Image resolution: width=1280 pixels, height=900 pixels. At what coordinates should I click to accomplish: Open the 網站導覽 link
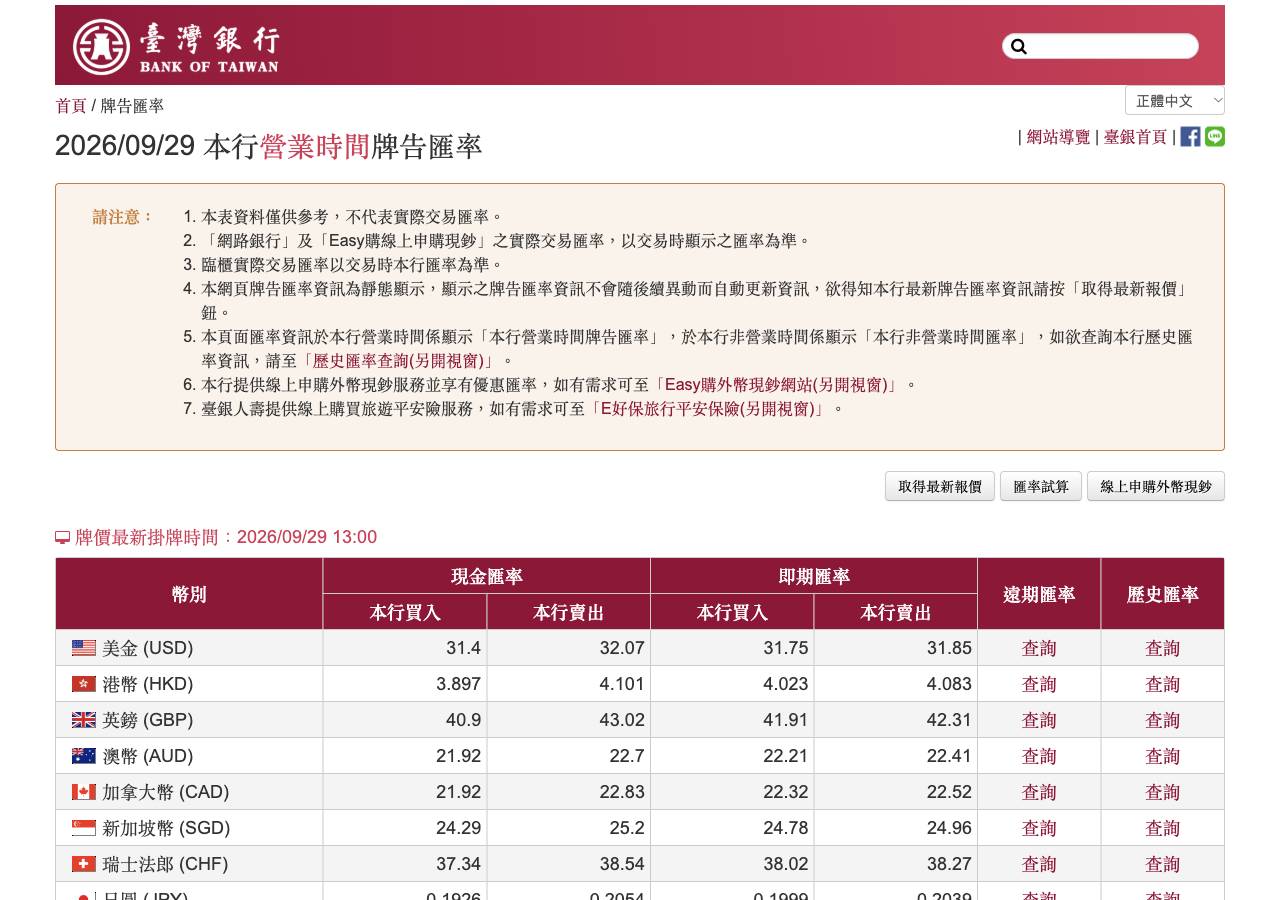pos(1058,137)
